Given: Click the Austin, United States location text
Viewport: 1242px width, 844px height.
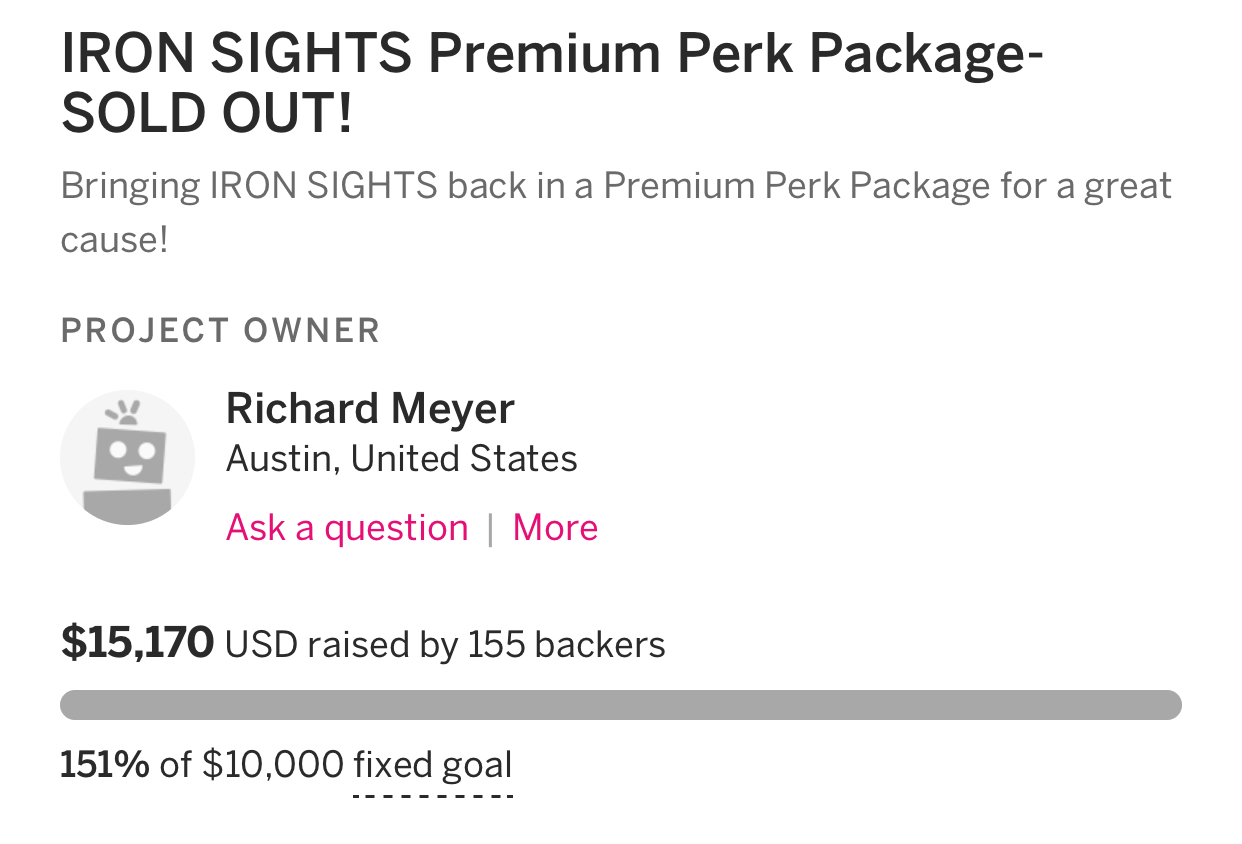Looking at the screenshot, I should coord(402,459).
